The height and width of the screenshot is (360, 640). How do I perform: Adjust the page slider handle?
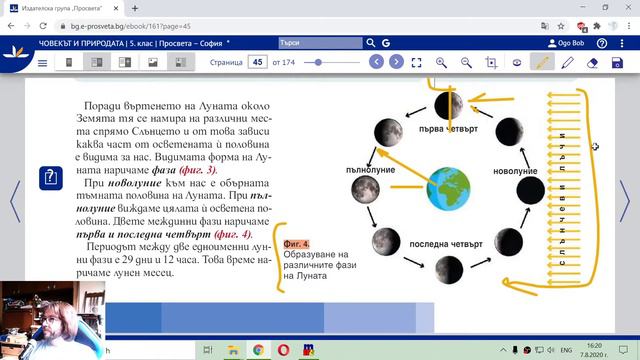pos(318,62)
